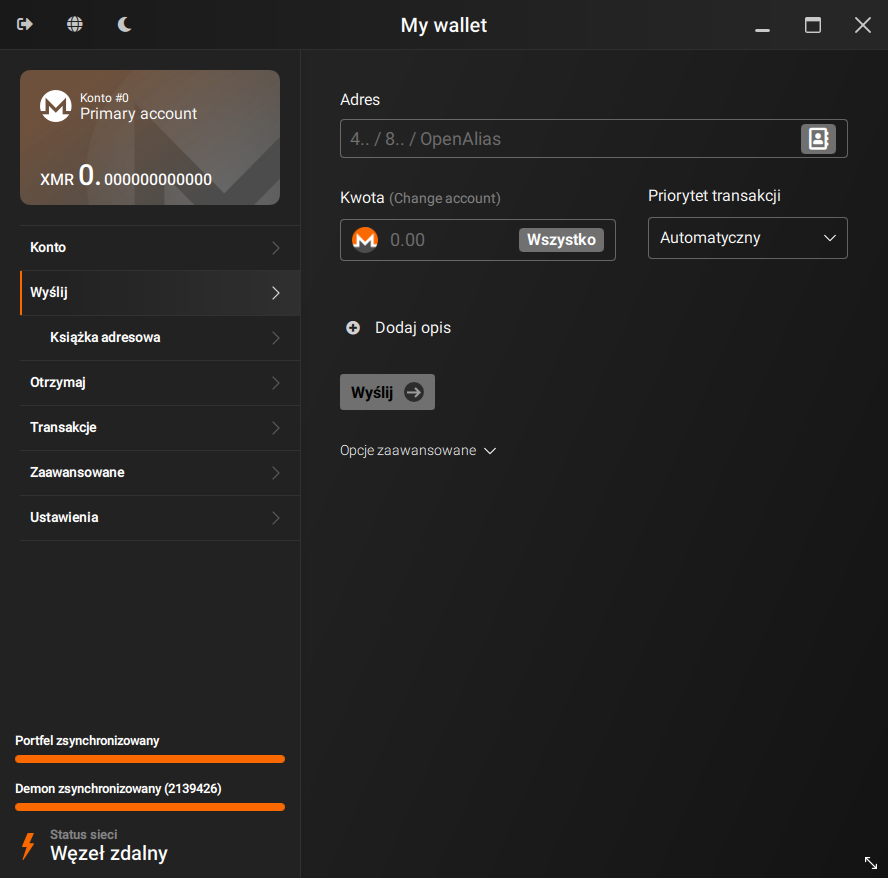Screen dimensions: 888x878
Task: Toggle dark mode with the moon icon
Action: tap(124, 24)
